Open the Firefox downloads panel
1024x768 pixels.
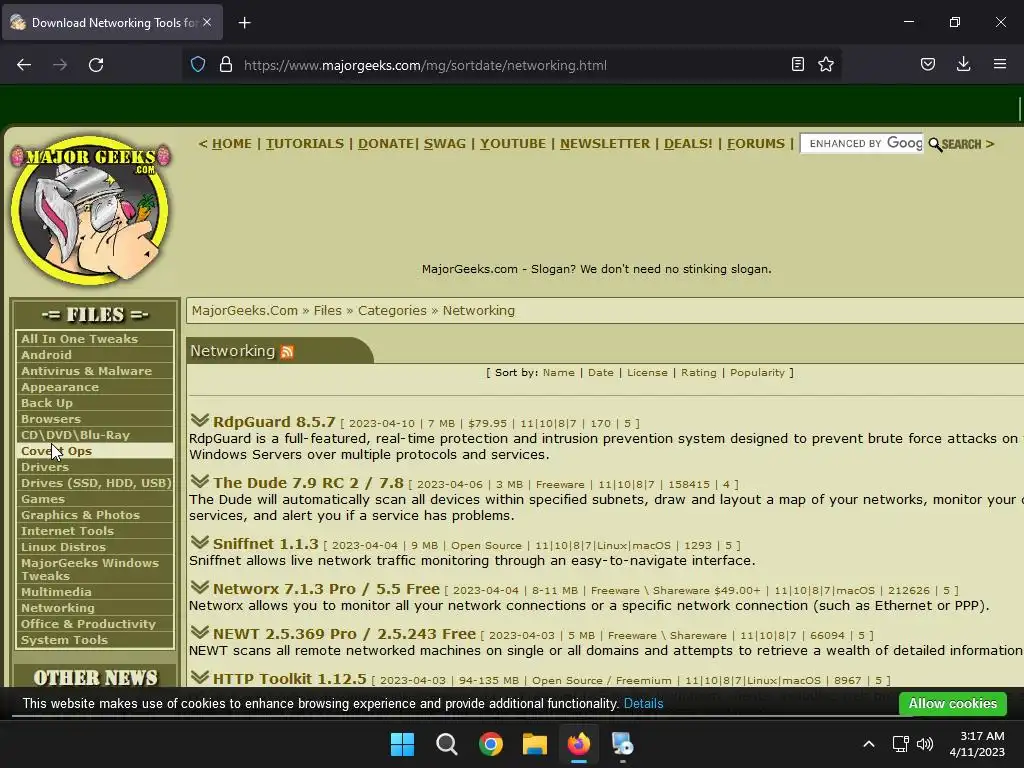tap(963, 65)
